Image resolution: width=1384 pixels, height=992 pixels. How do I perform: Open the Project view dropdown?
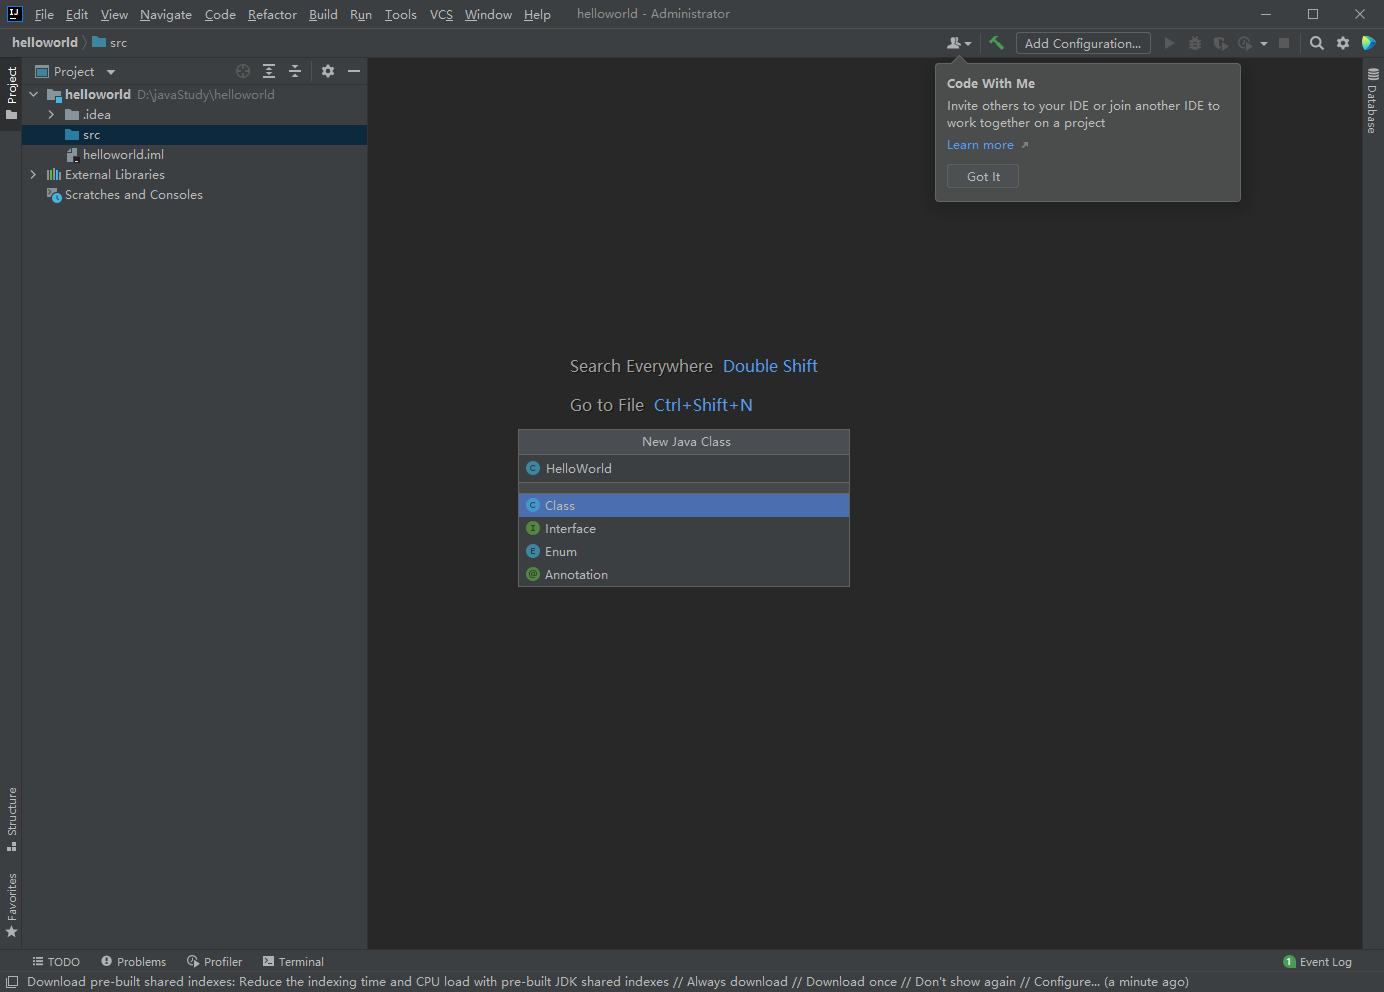[x=75, y=71]
